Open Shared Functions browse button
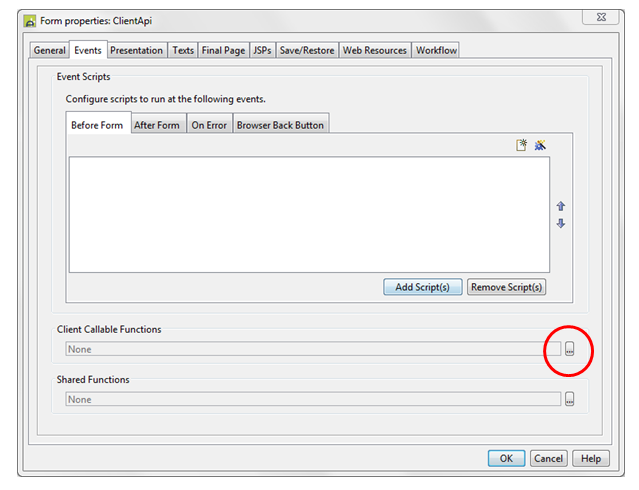Image resolution: width=639 pixels, height=490 pixels. (569, 399)
